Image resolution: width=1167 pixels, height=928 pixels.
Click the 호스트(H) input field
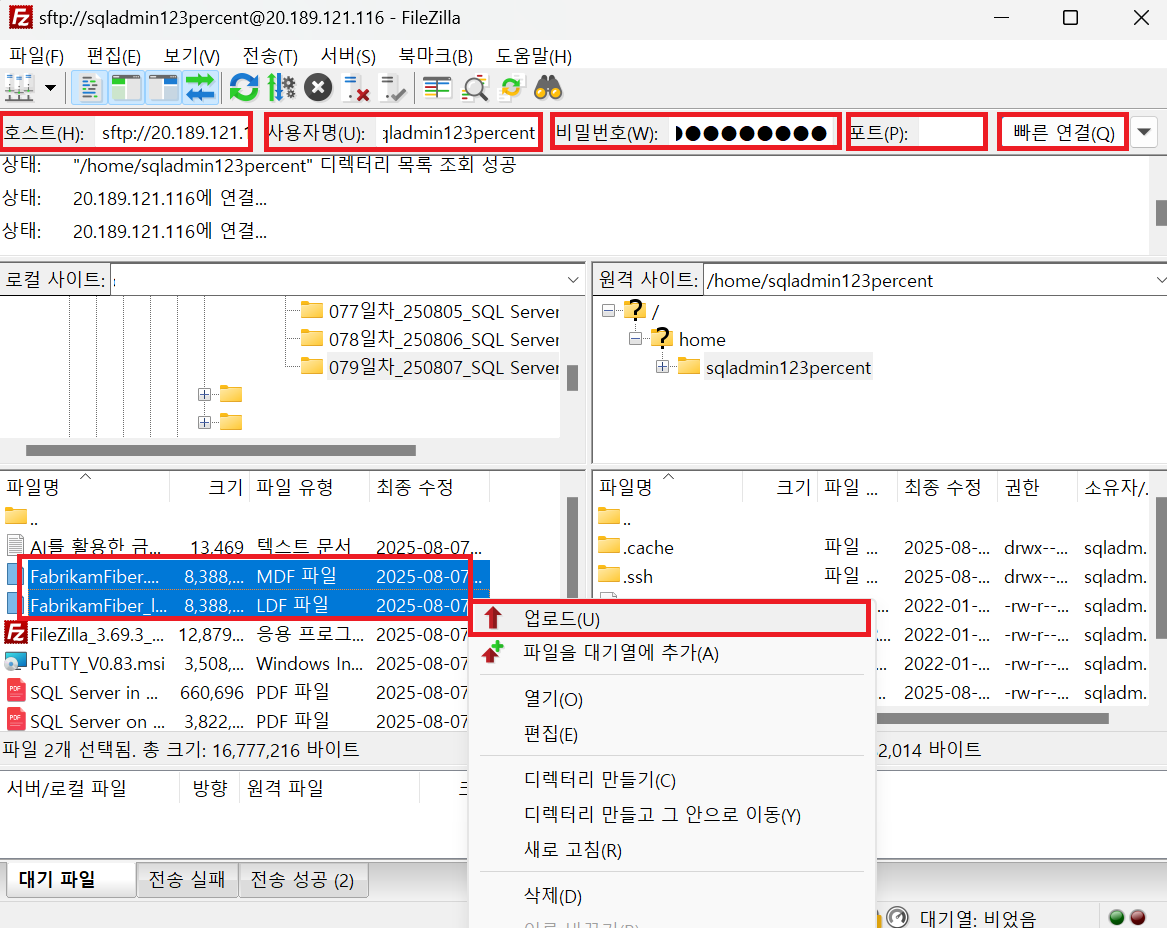point(173,133)
